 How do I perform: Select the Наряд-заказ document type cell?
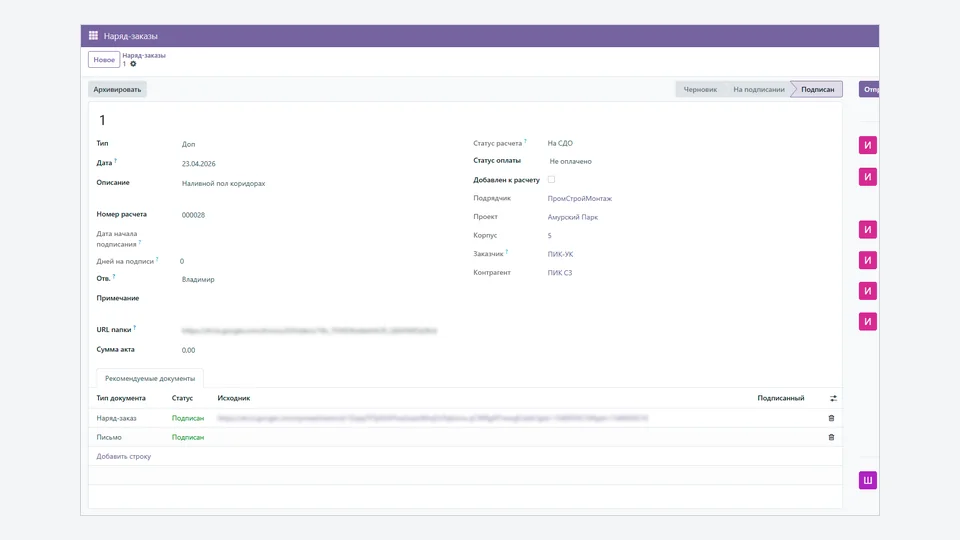(116, 418)
